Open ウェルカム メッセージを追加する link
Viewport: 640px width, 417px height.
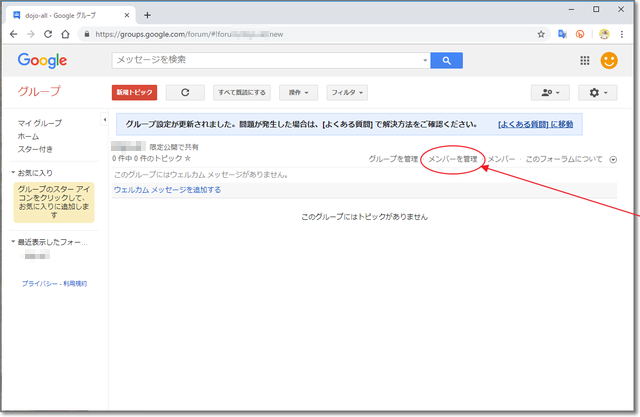click(167, 189)
